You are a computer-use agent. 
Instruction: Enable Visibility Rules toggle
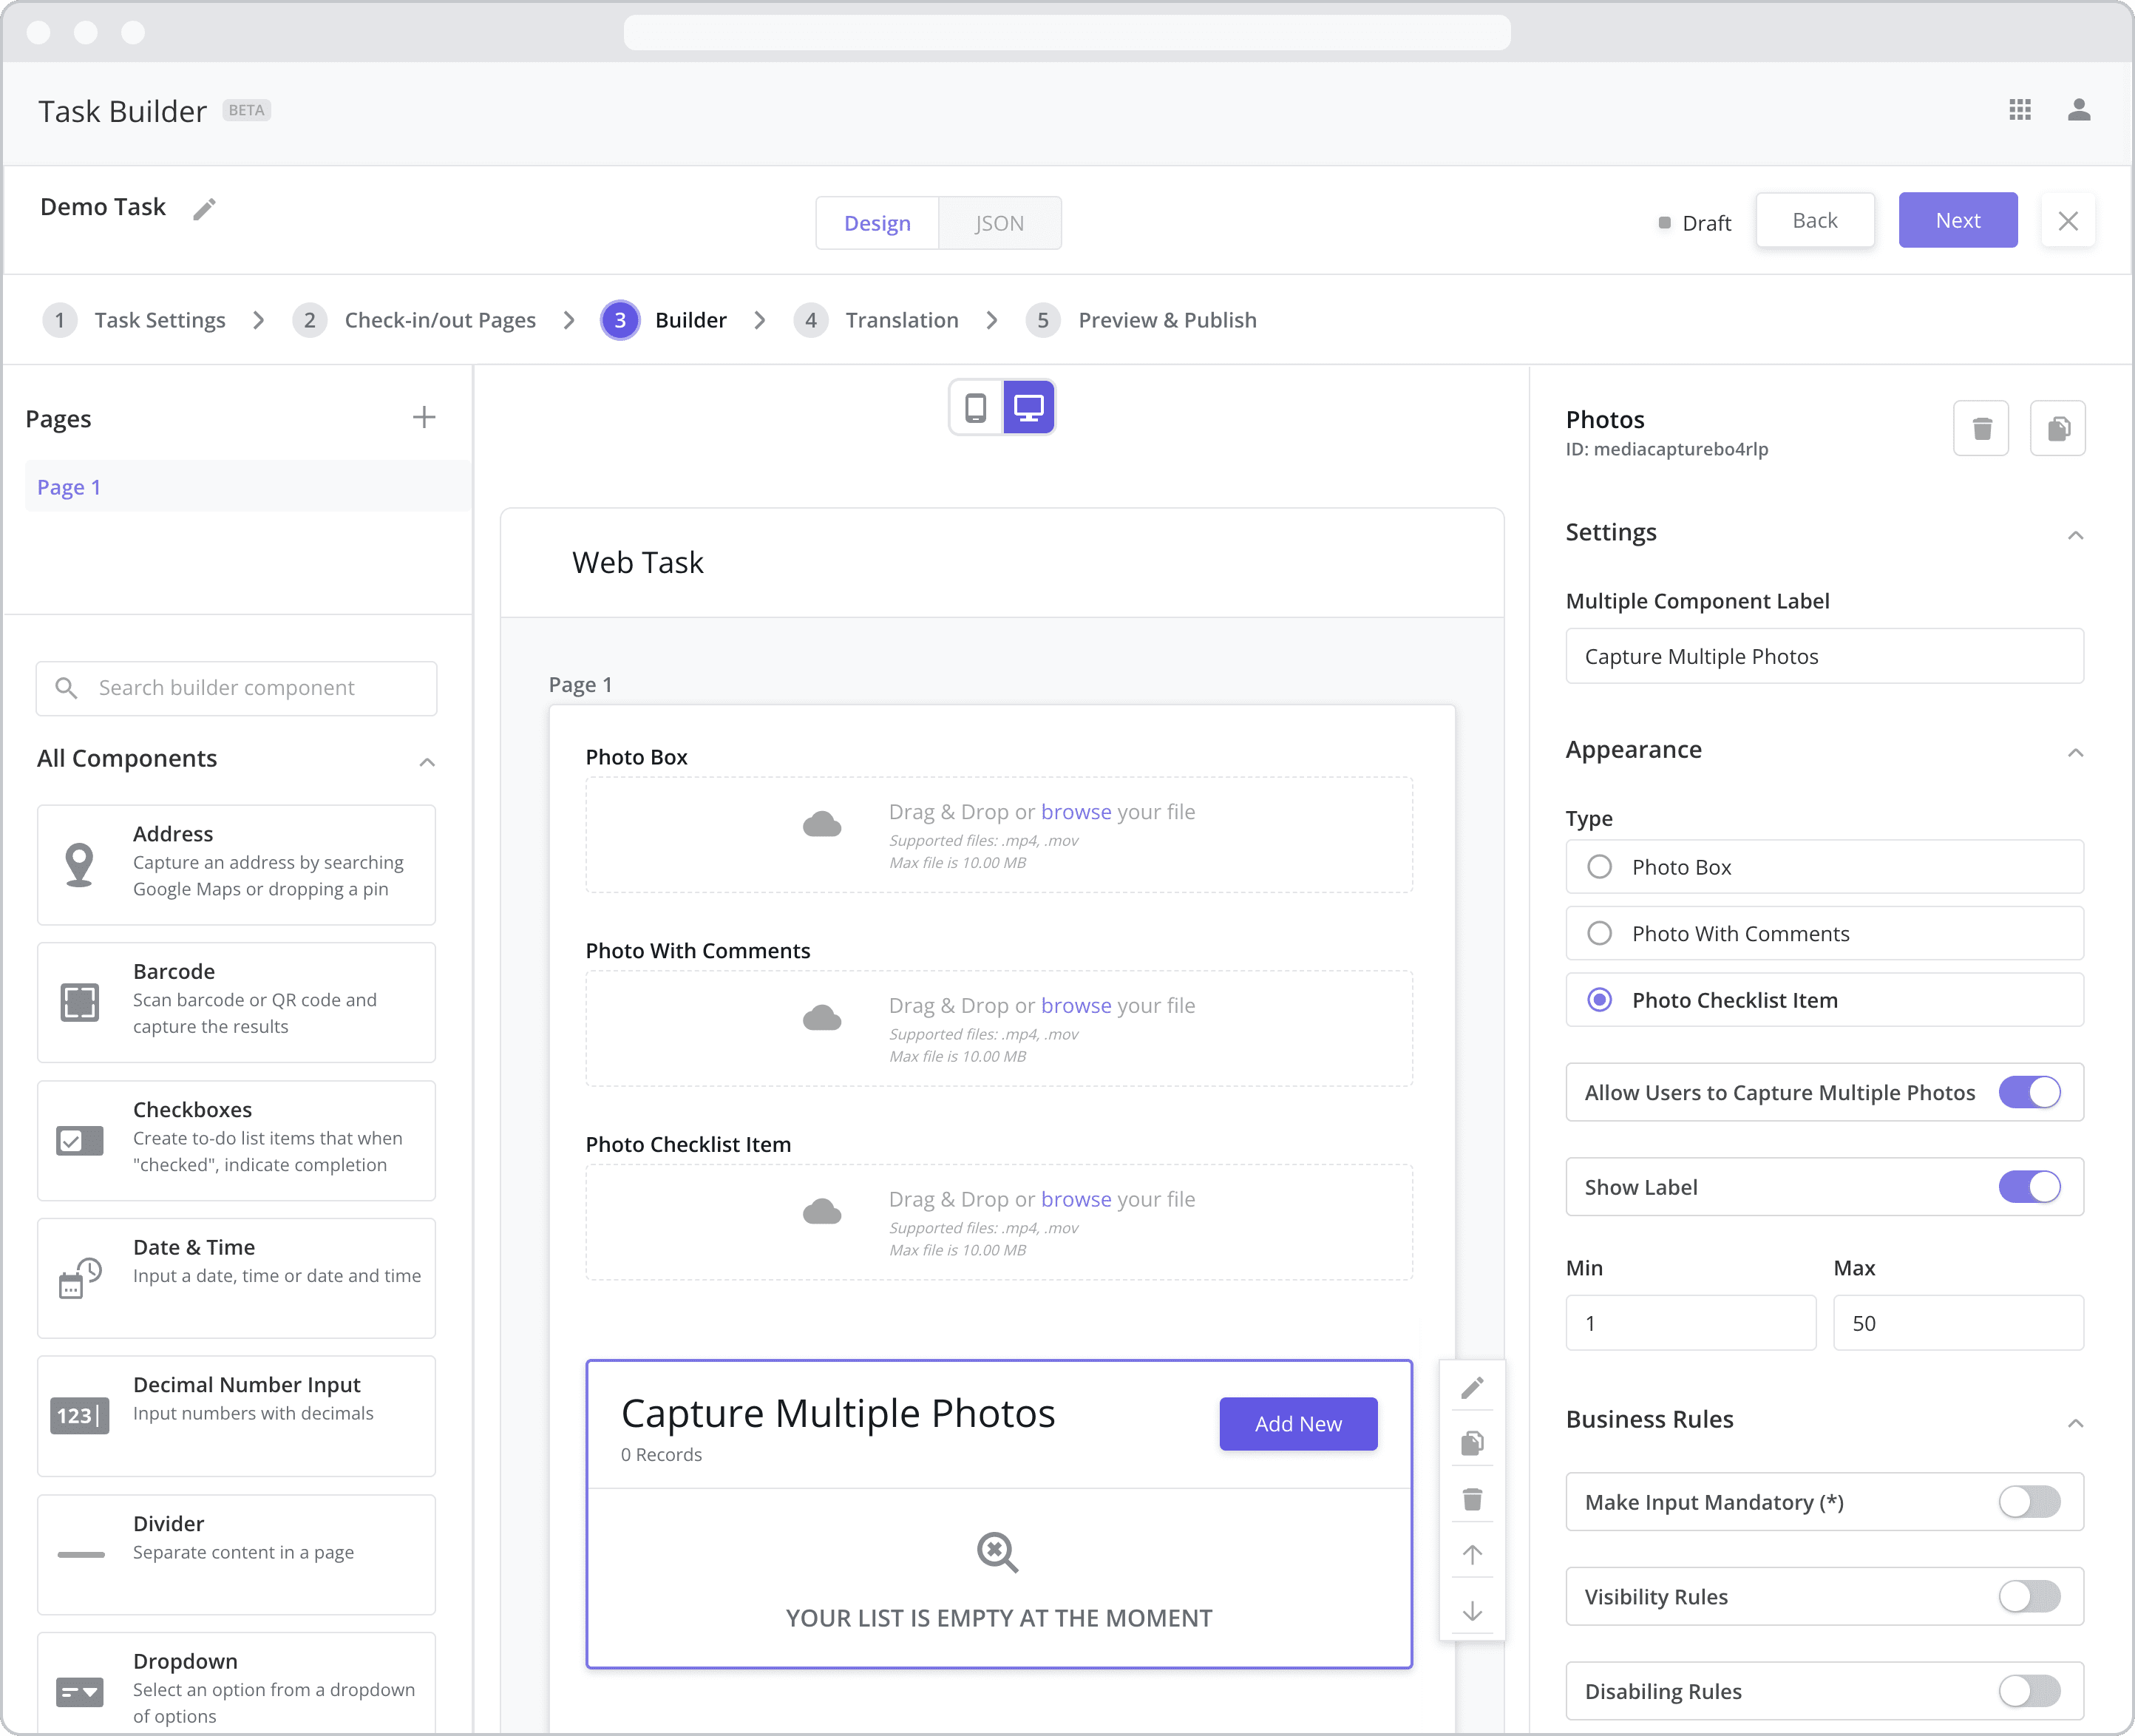(2030, 1597)
